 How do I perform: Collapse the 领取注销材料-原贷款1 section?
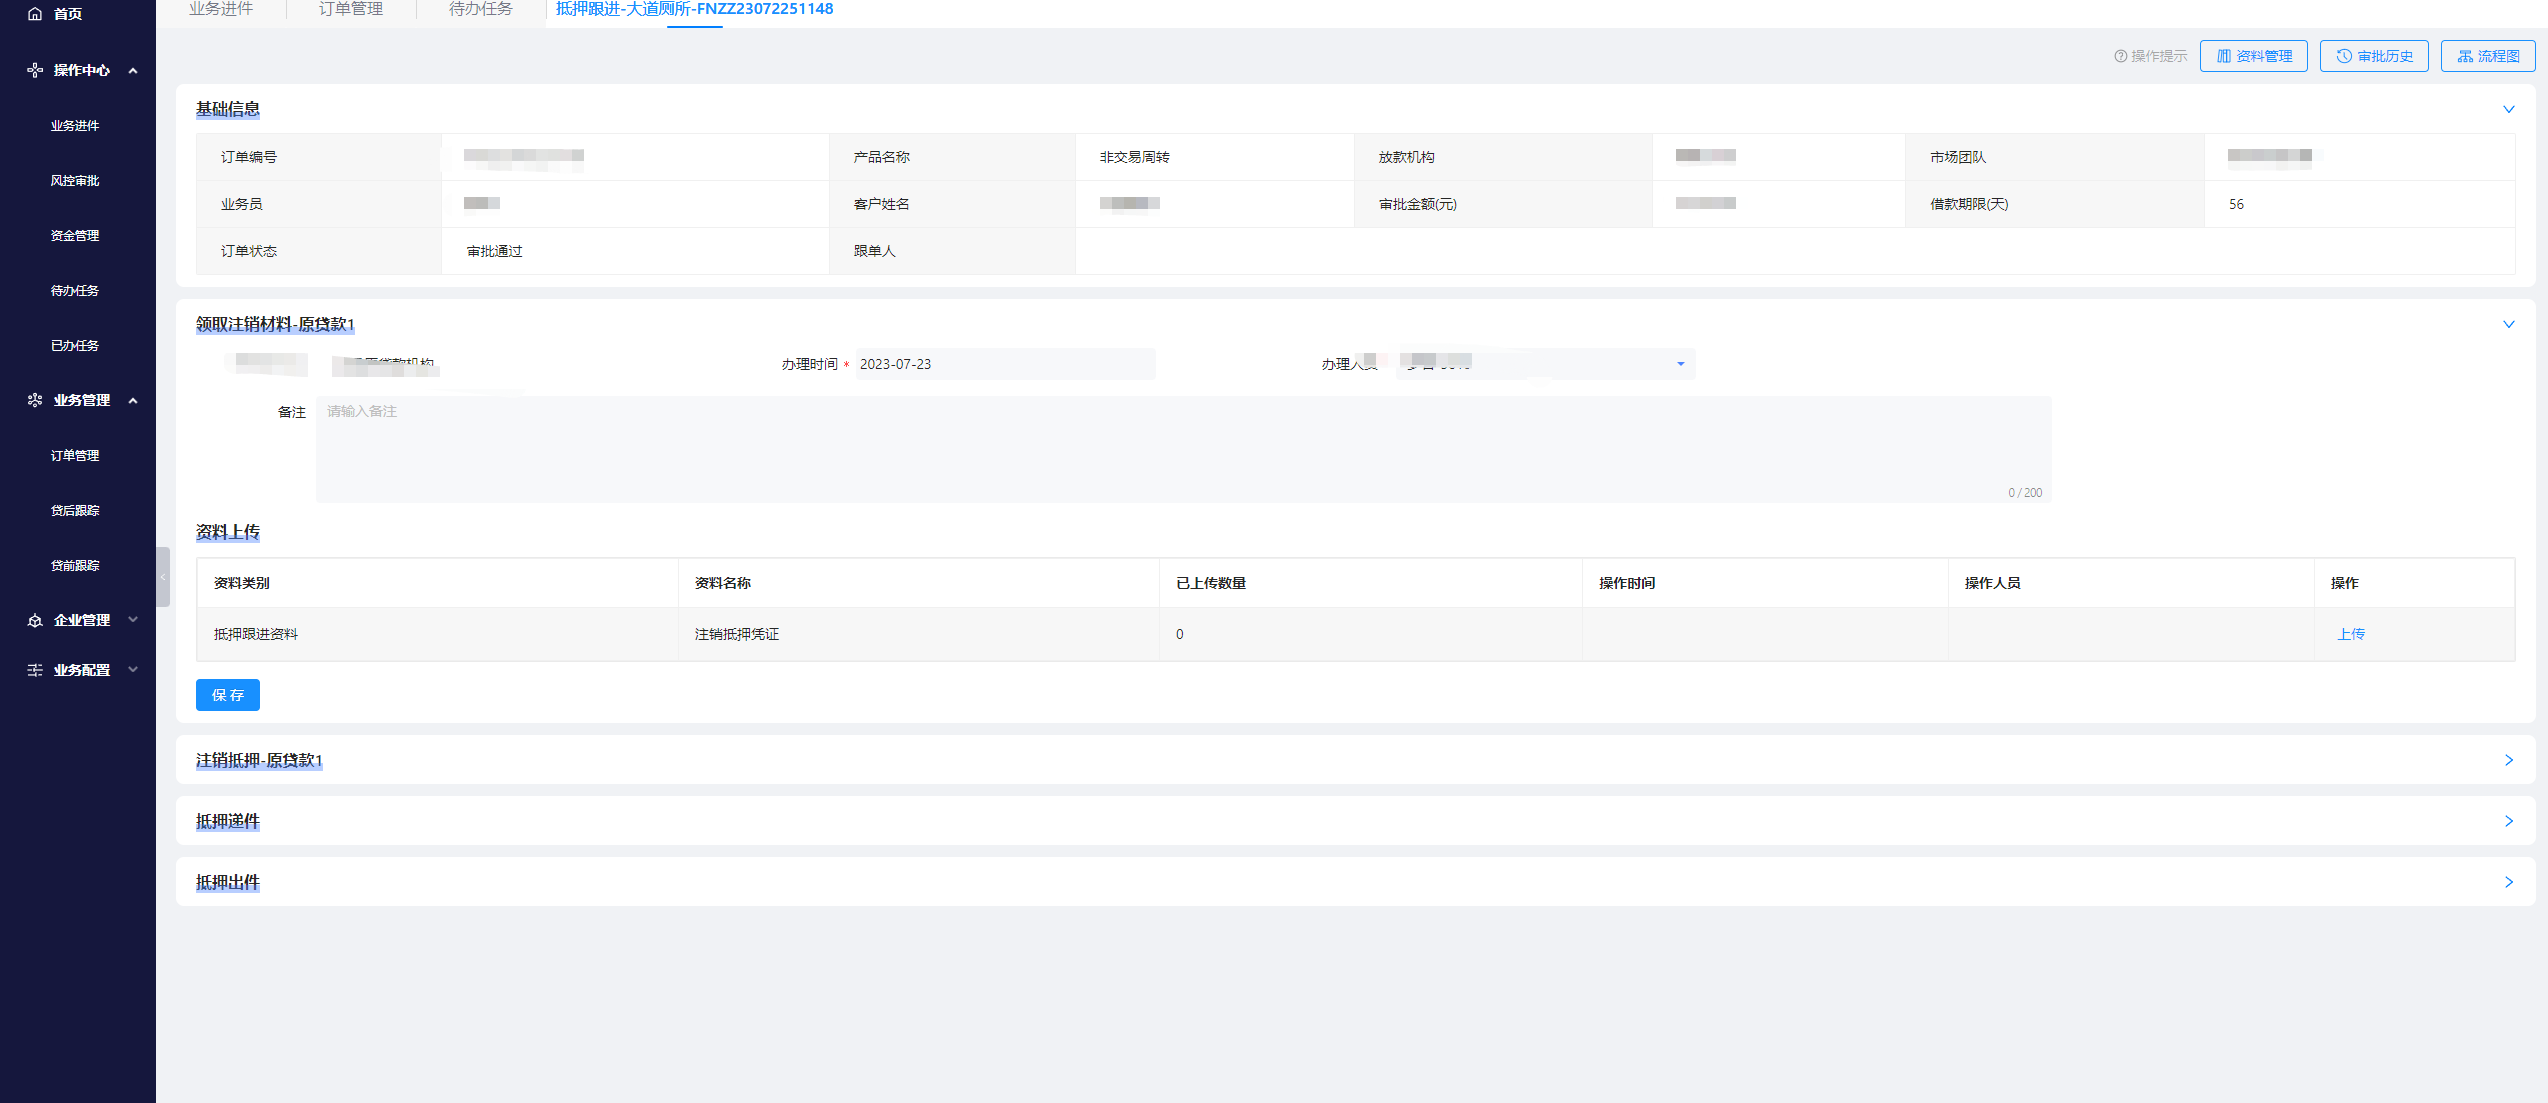click(x=2508, y=324)
